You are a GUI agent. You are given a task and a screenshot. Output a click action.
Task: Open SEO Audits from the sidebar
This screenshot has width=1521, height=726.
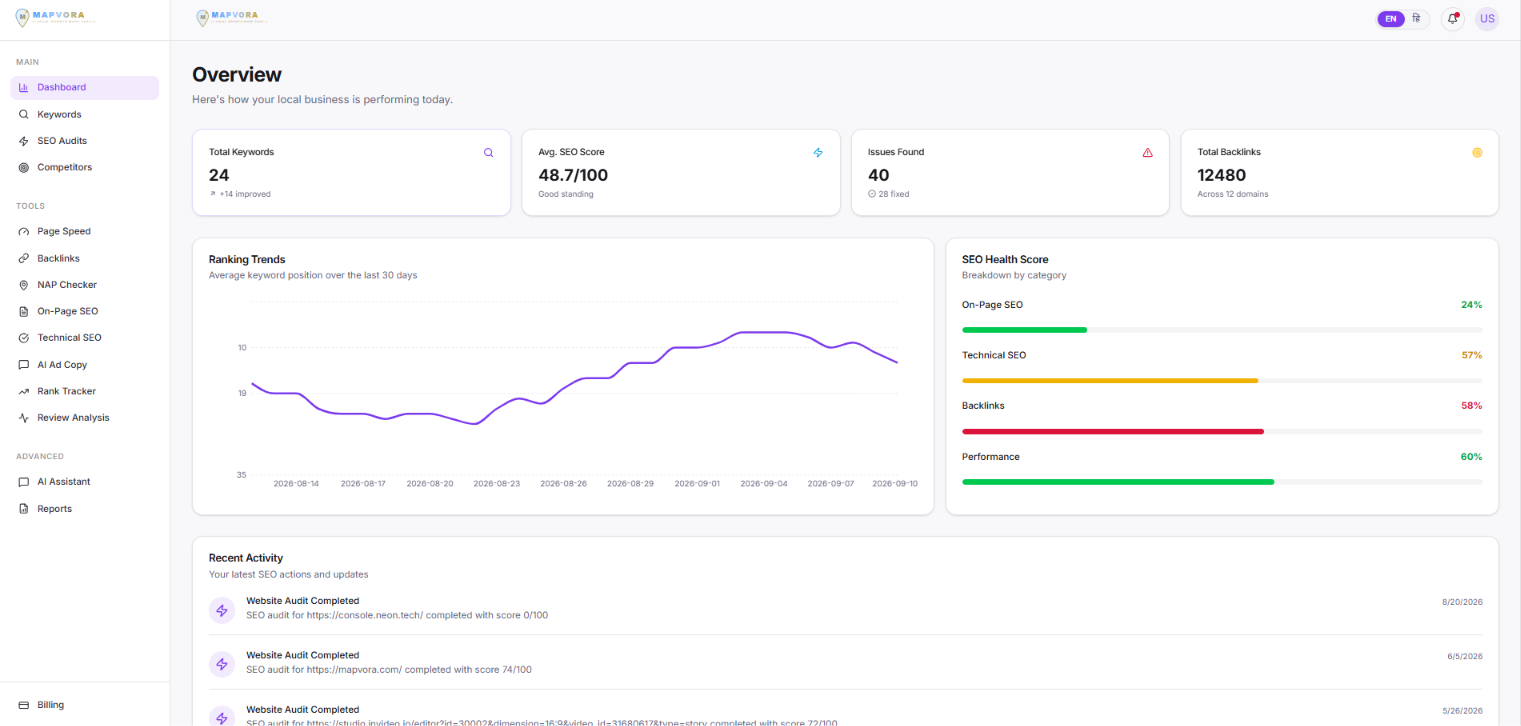(x=85, y=141)
